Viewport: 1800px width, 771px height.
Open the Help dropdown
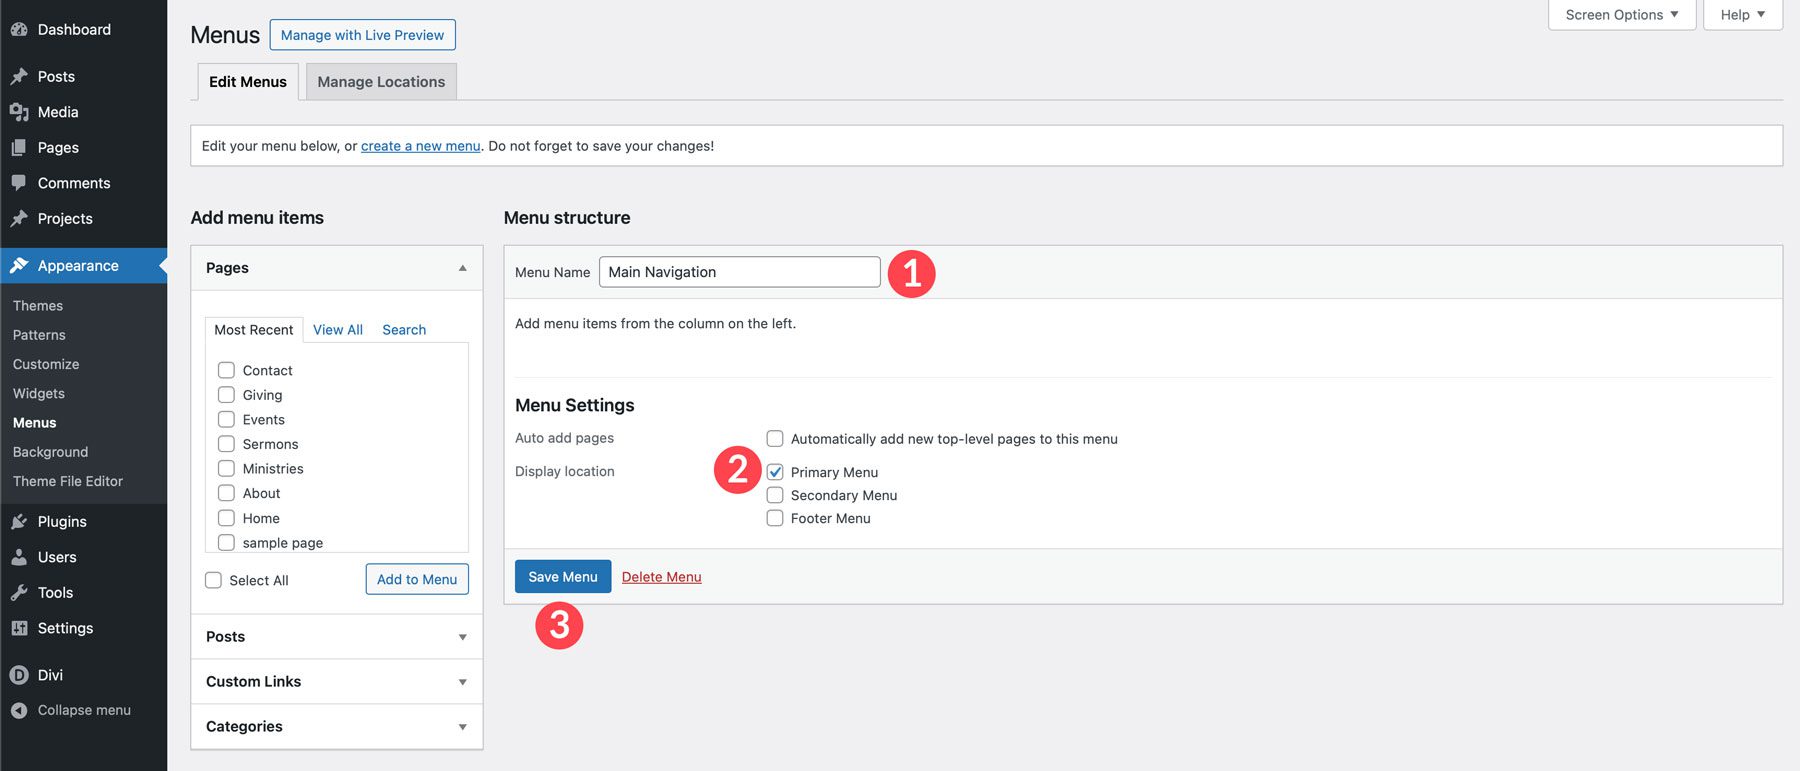click(x=1743, y=15)
